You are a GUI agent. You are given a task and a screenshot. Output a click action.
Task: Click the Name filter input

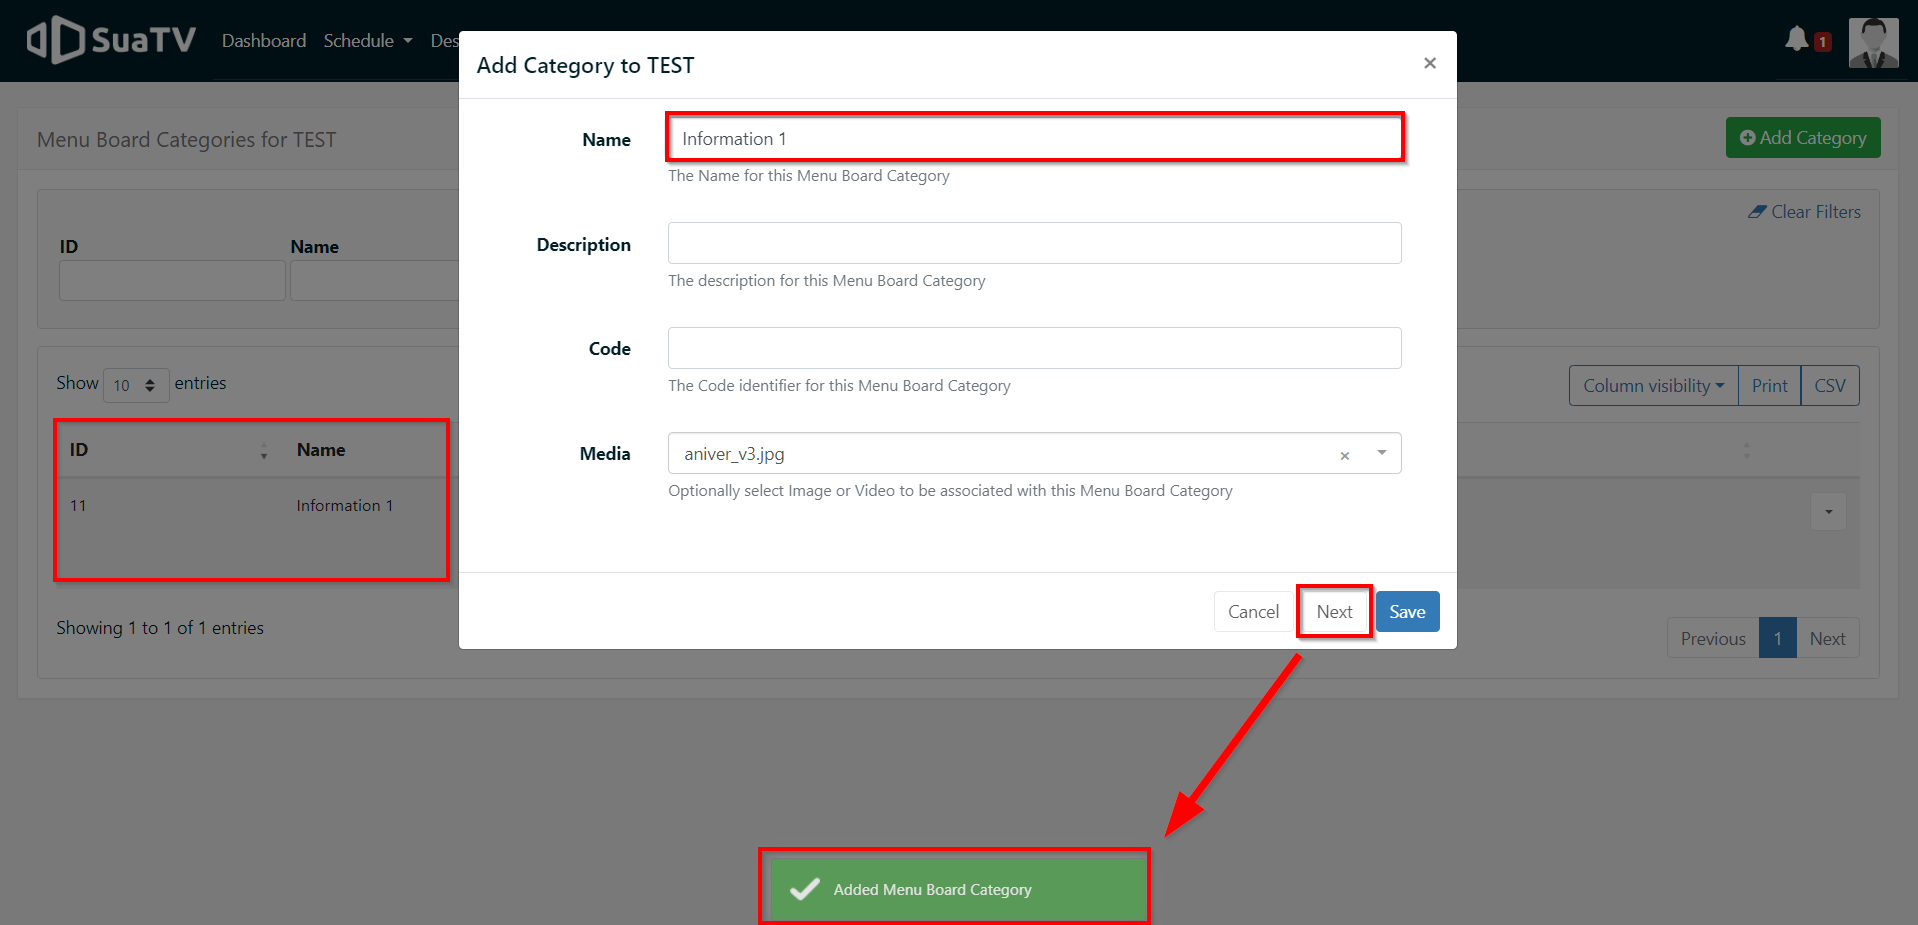click(375, 281)
